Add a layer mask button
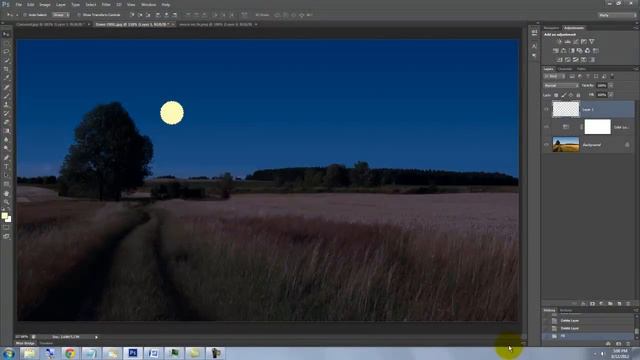This screenshot has height=360, width=640. 592,304
